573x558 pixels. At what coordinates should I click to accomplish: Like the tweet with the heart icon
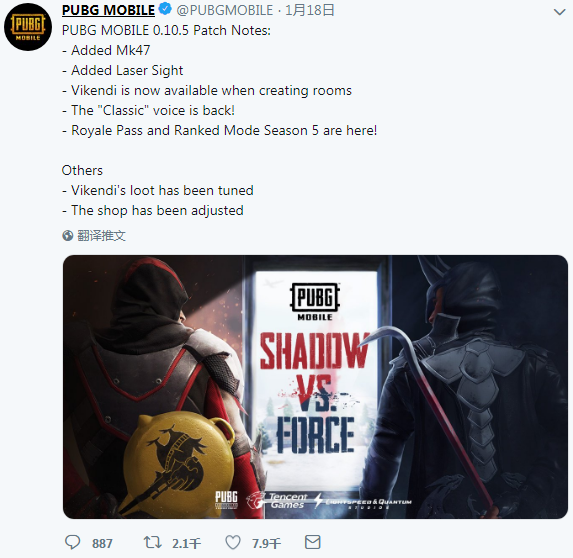pyautogui.click(x=233, y=542)
